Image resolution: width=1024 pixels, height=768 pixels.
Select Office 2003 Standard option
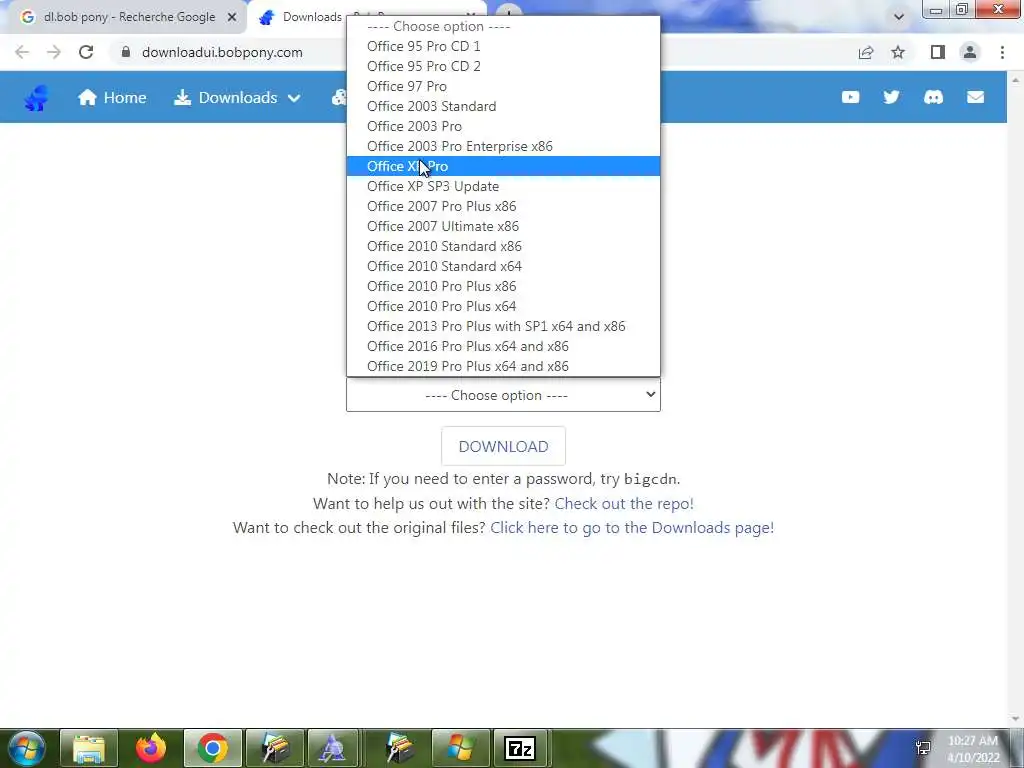[x=504, y=106]
